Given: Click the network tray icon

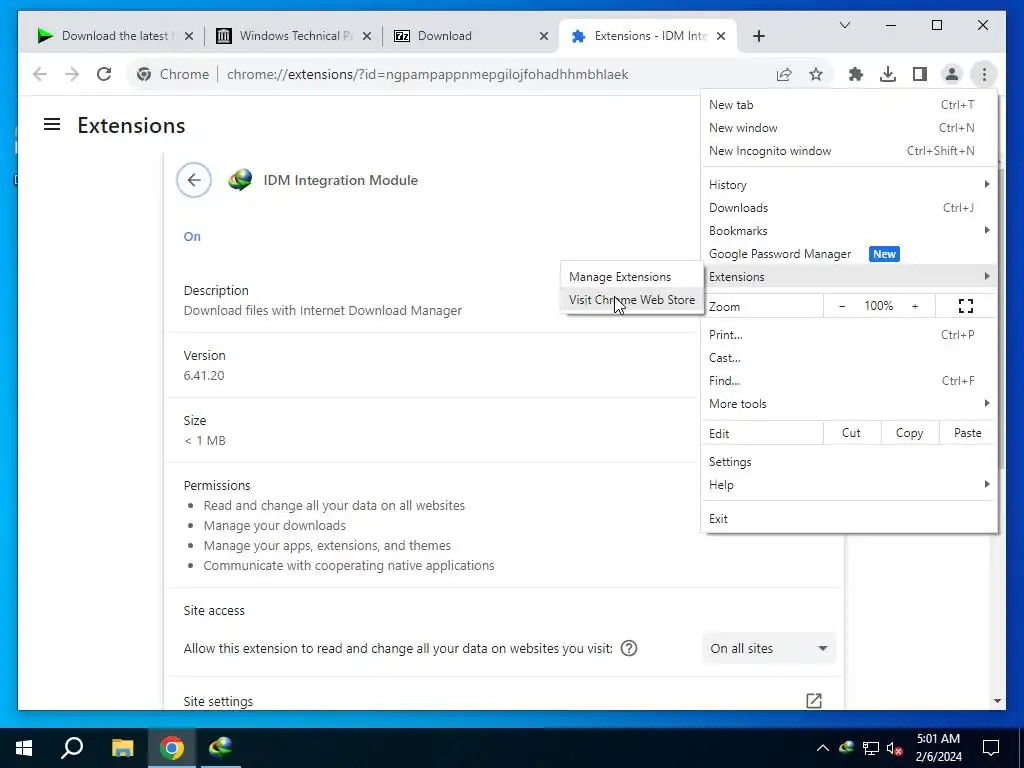Looking at the screenshot, I should (871, 748).
